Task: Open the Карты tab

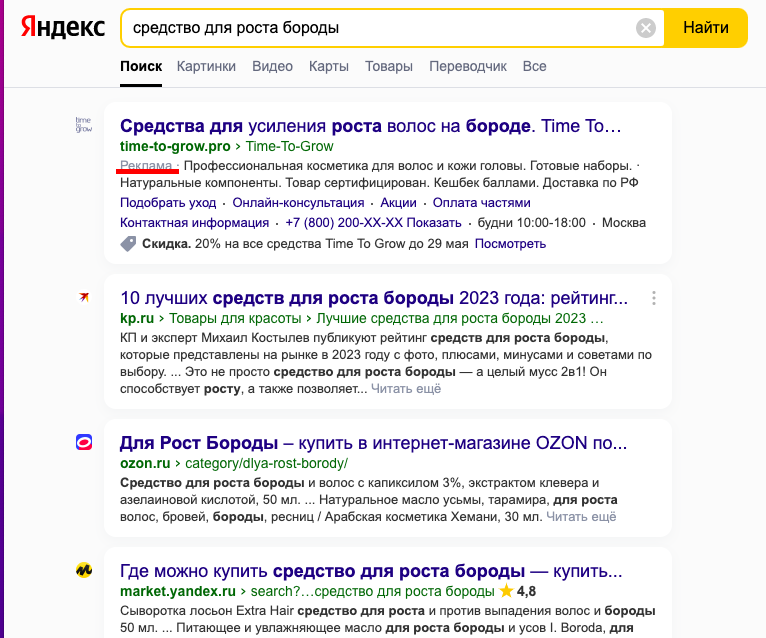Action: click(x=329, y=66)
